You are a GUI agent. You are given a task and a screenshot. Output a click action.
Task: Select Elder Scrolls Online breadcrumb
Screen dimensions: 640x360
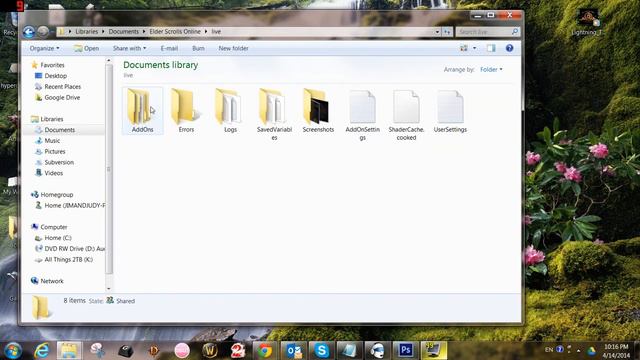coord(175,31)
